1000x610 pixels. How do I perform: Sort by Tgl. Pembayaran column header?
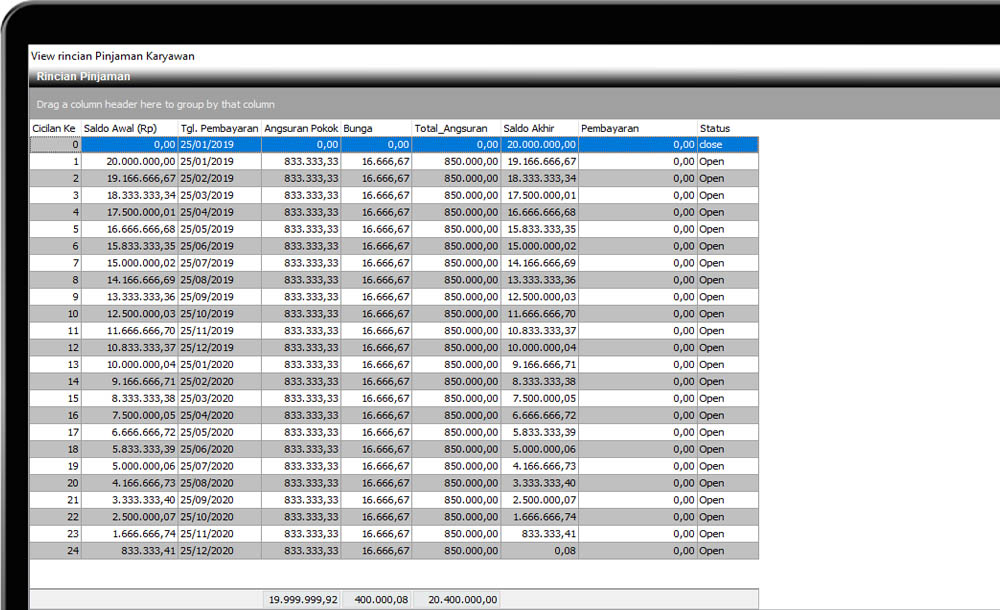219,128
